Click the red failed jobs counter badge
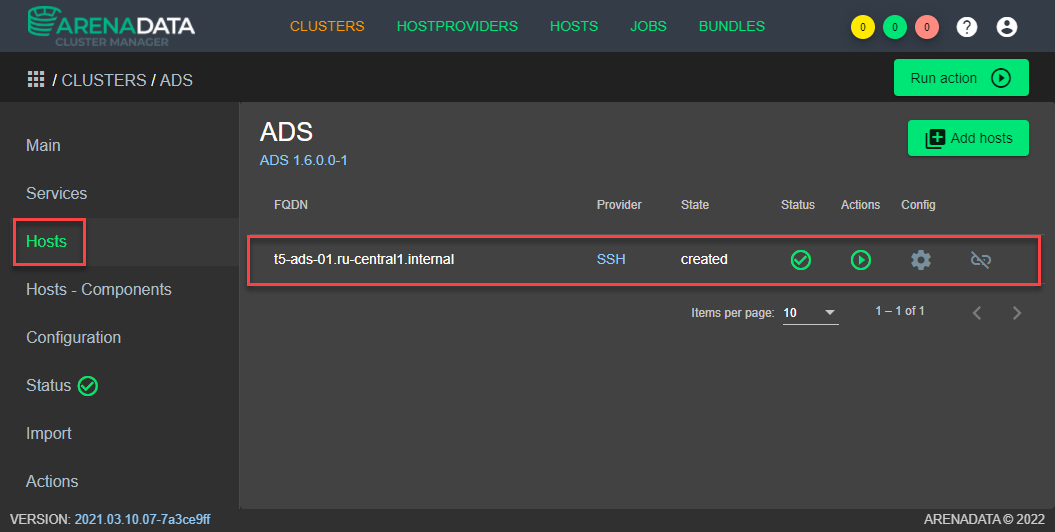Viewport: 1055px width, 532px height. click(x=927, y=27)
